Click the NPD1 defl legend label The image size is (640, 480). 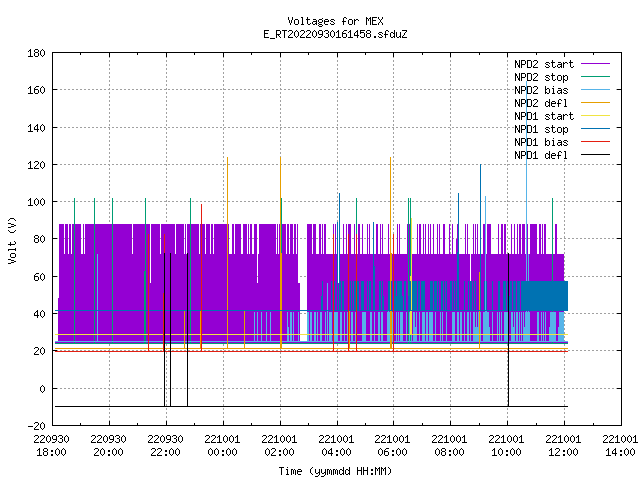tap(541, 155)
